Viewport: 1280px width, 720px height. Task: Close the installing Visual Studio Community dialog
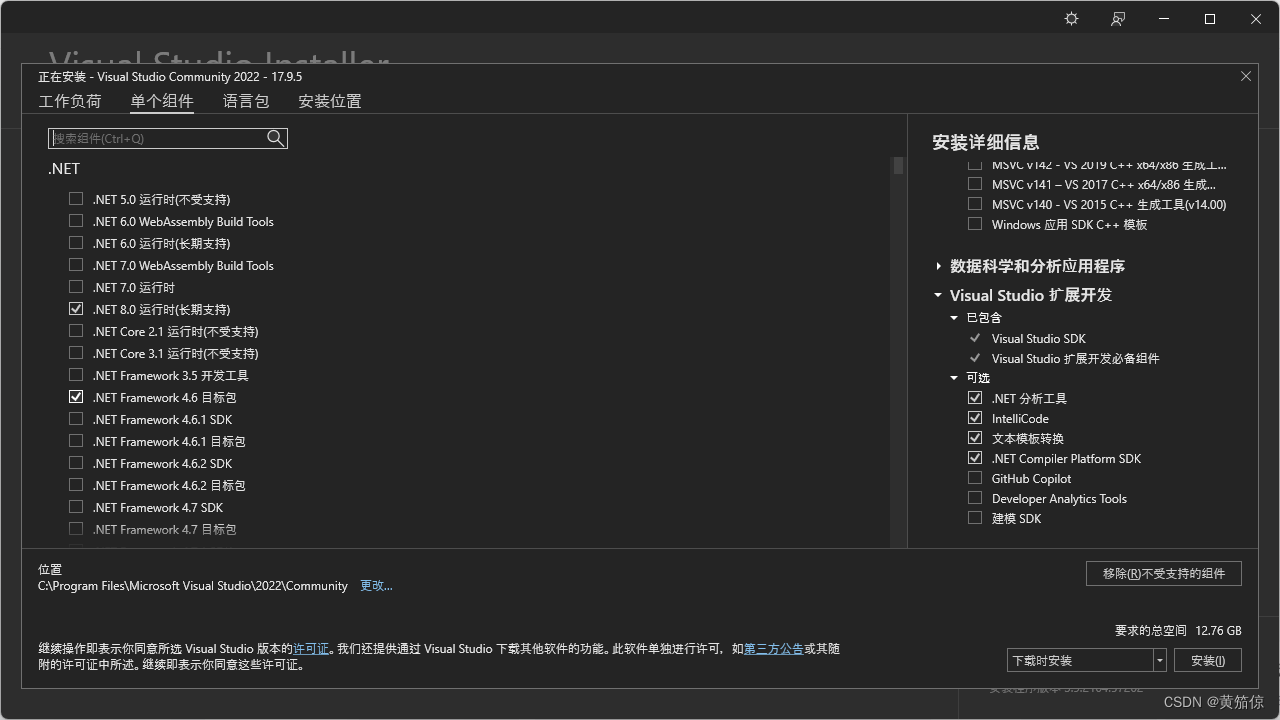point(1246,76)
